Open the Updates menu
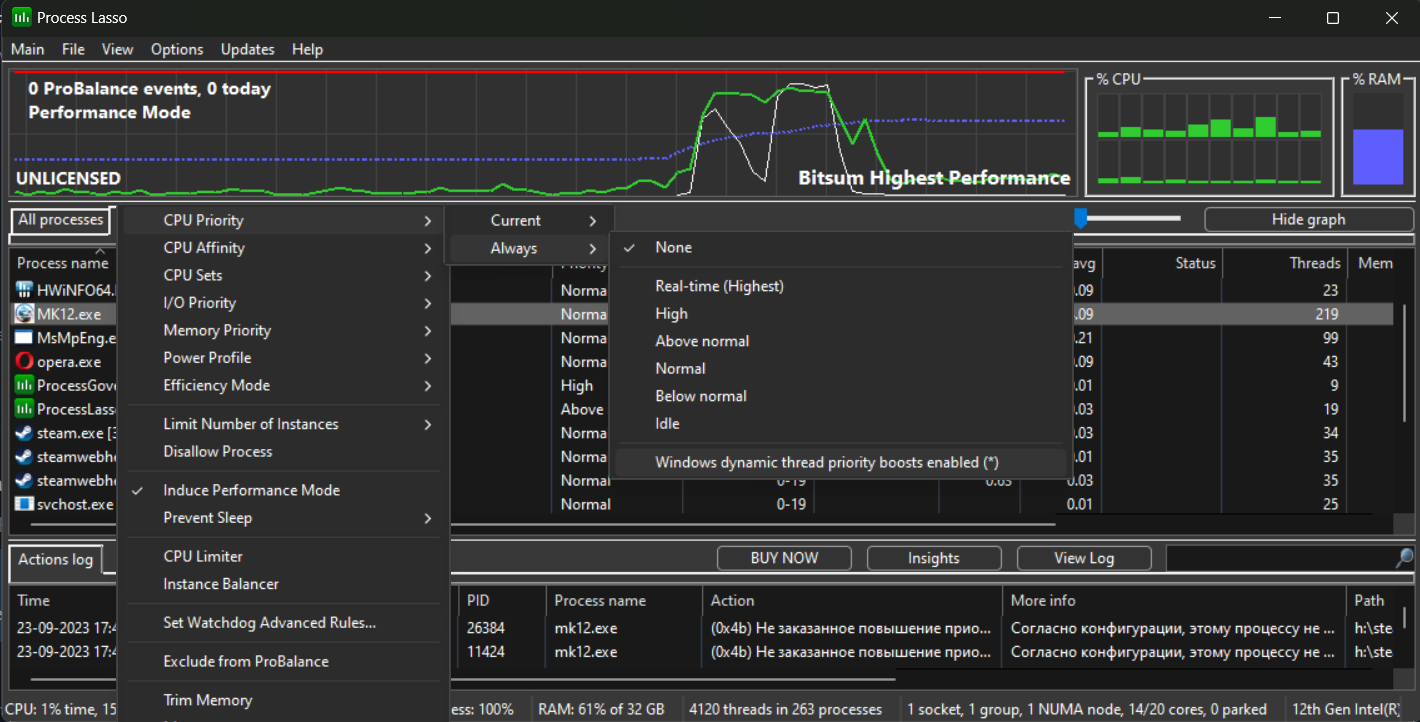This screenshot has height=722, width=1420. (247, 49)
